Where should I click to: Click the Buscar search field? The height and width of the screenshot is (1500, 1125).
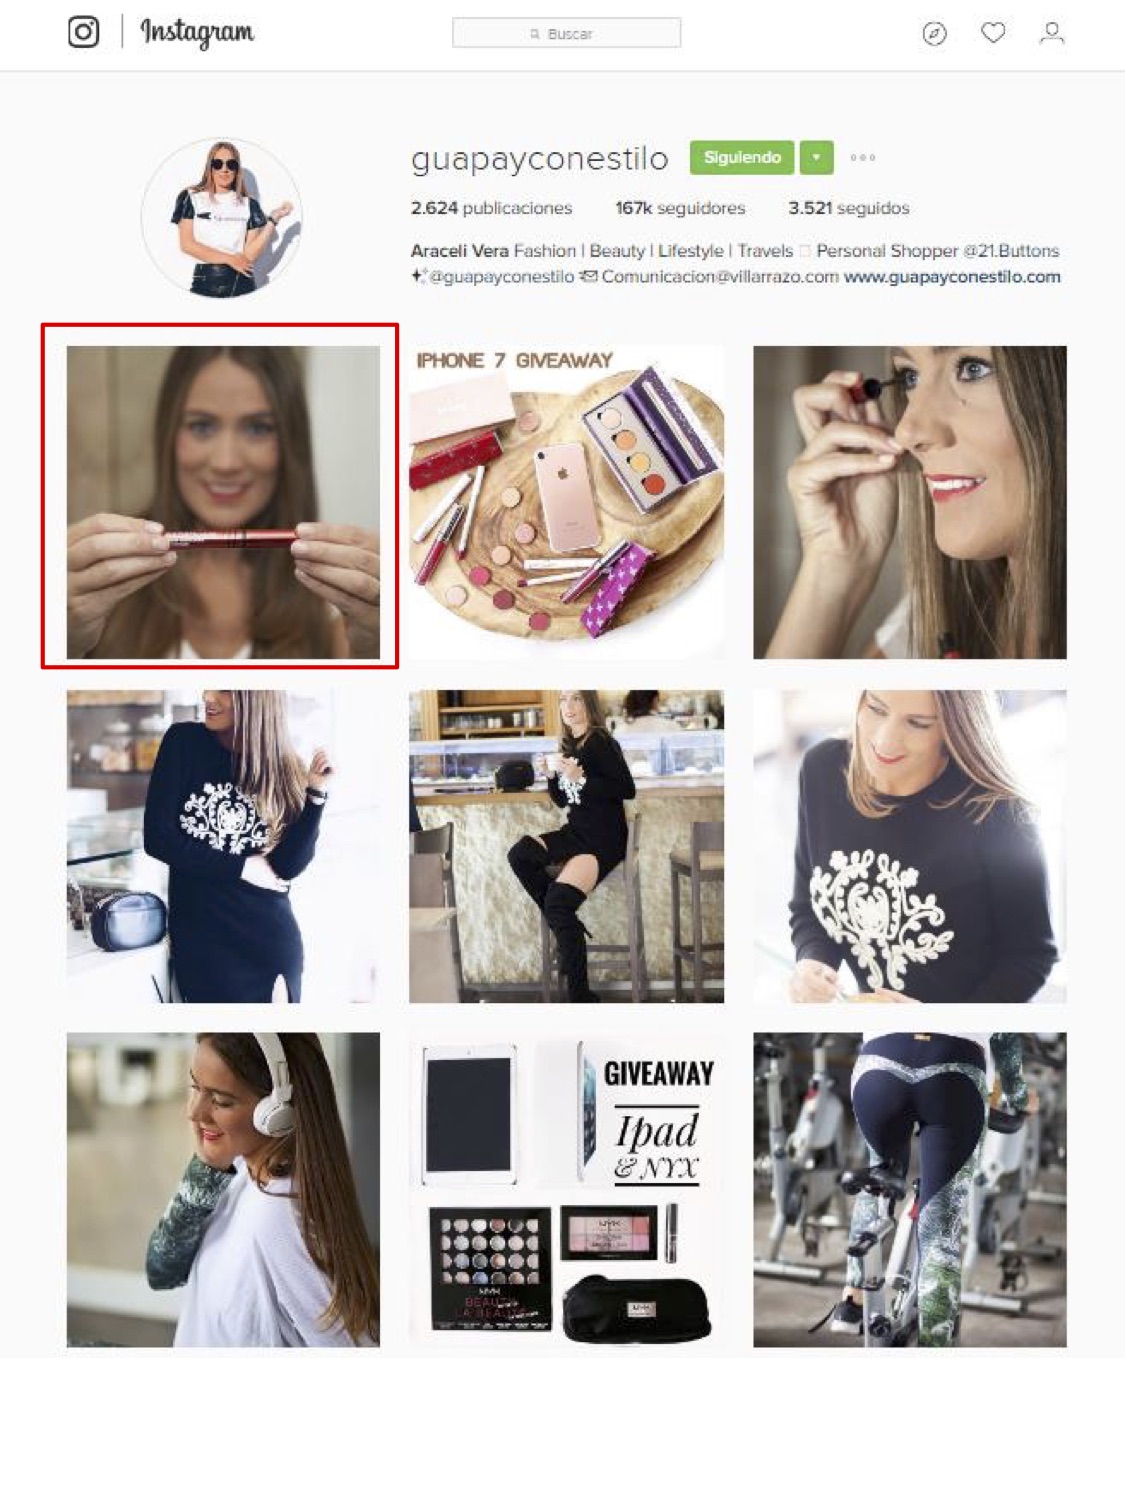pos(566,33)
